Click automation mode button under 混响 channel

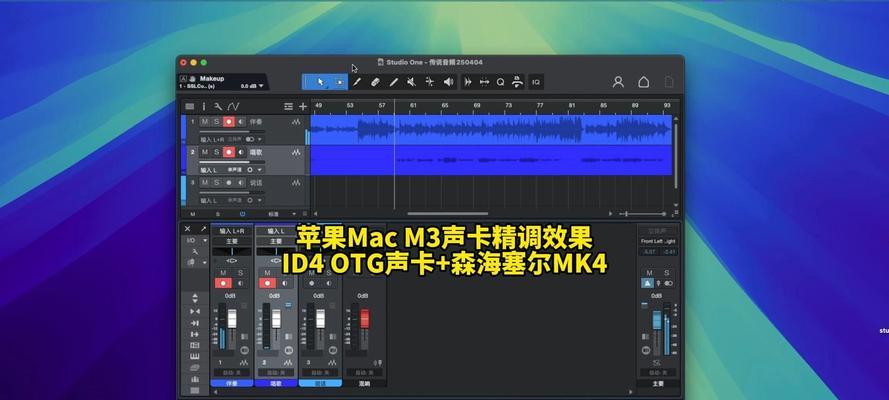[x=365, y=373]
